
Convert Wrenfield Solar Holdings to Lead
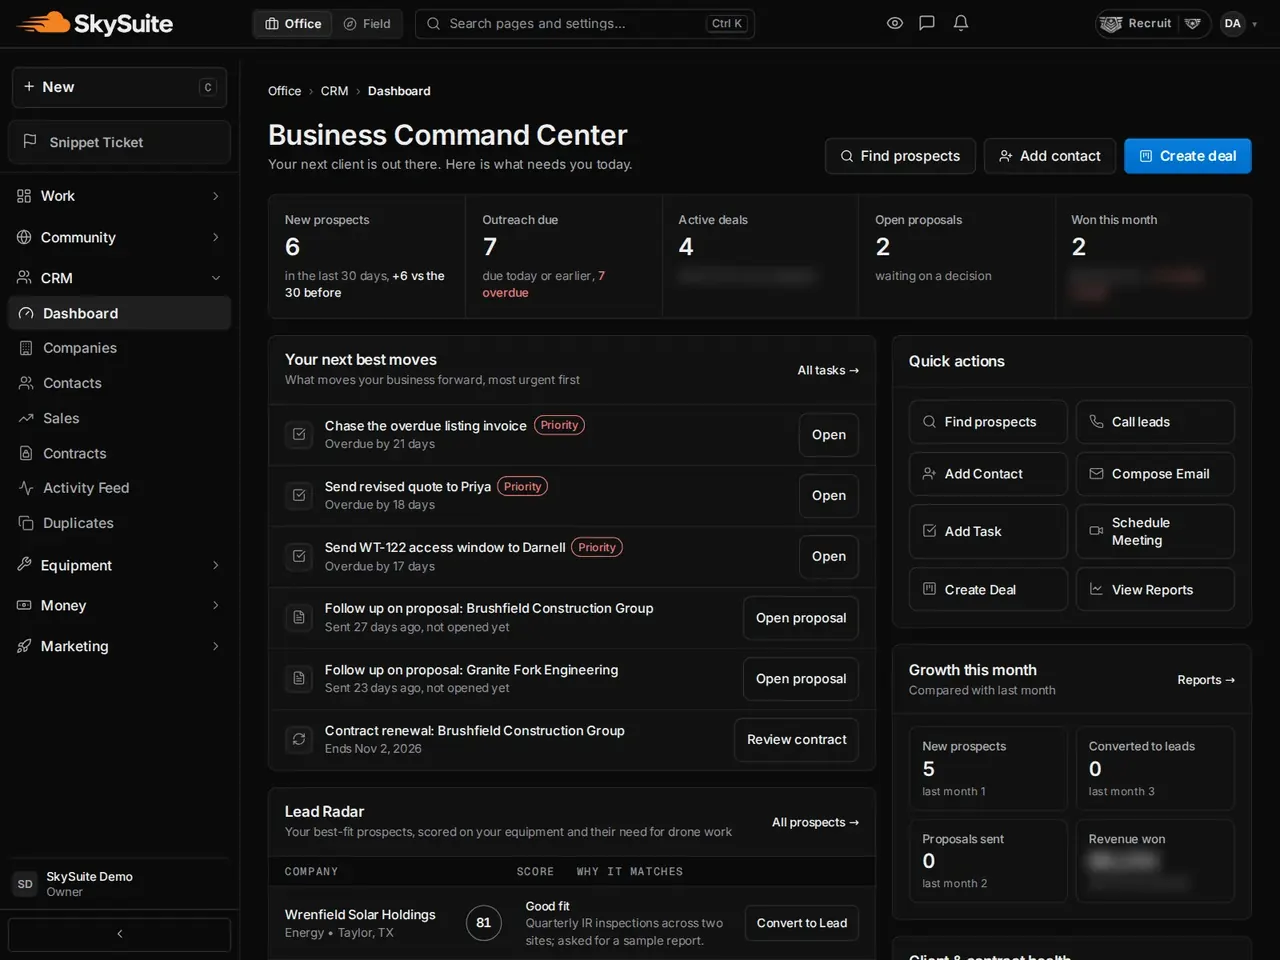click(x=802, y=923)
